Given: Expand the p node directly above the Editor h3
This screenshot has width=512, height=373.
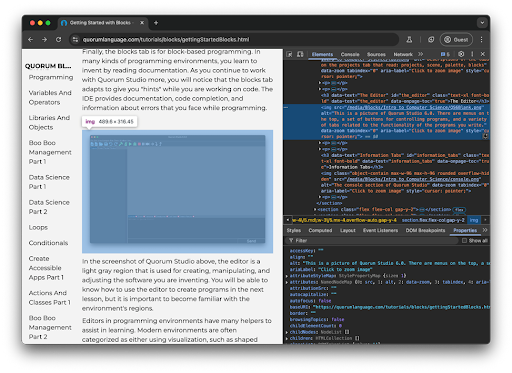Looking at the screenshot, I should click(320, 89).
